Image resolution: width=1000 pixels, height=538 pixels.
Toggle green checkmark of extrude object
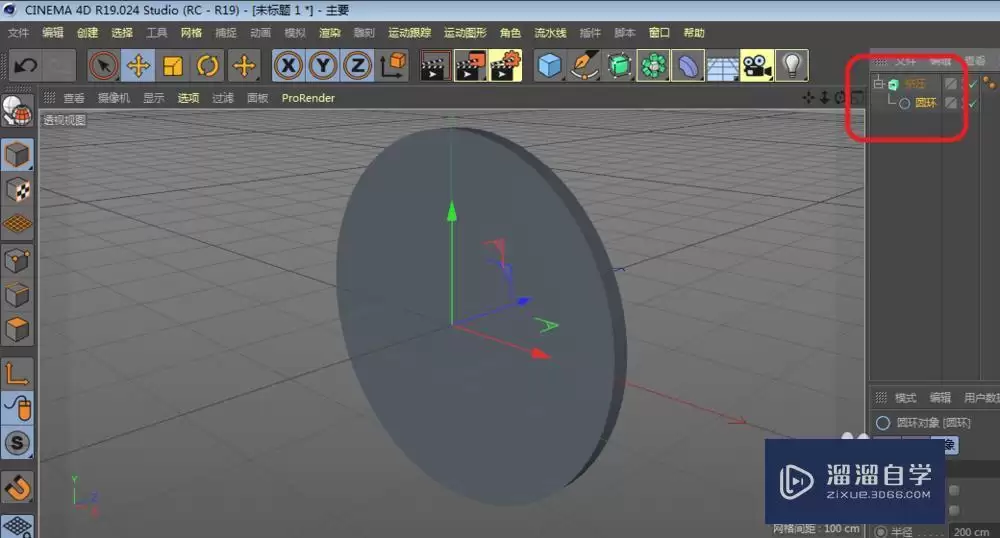tap(973, 84)
